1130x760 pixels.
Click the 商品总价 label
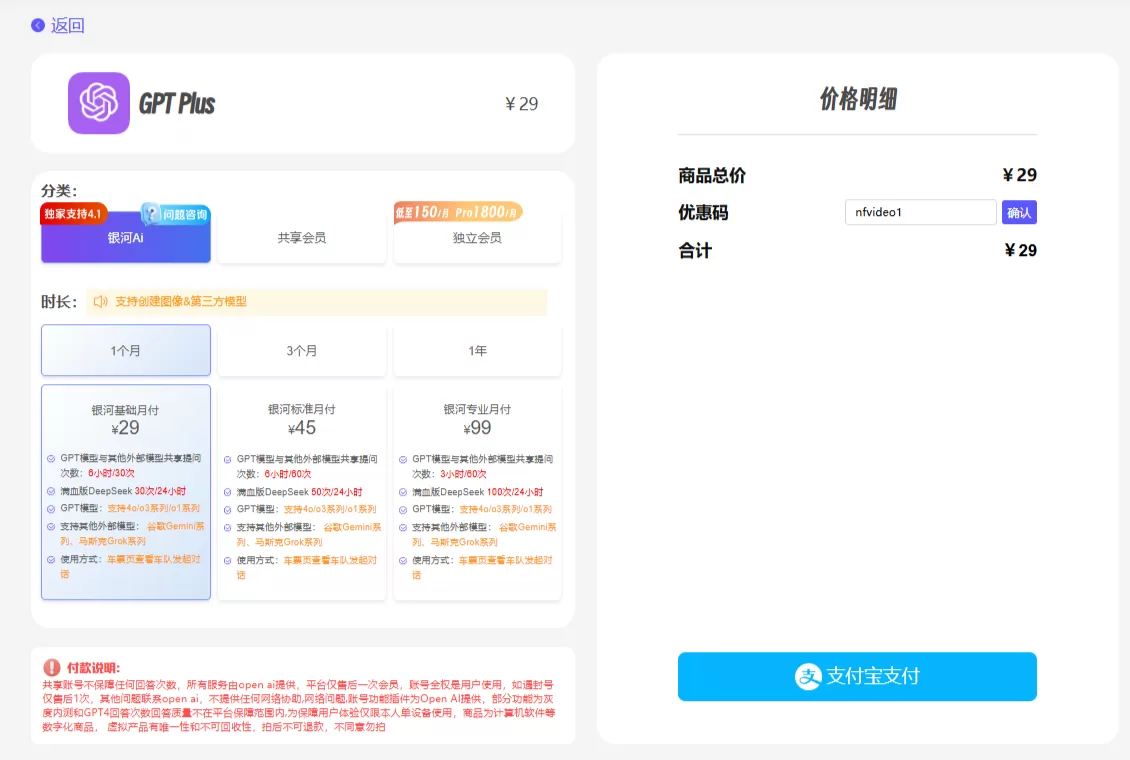coord(712,175)
